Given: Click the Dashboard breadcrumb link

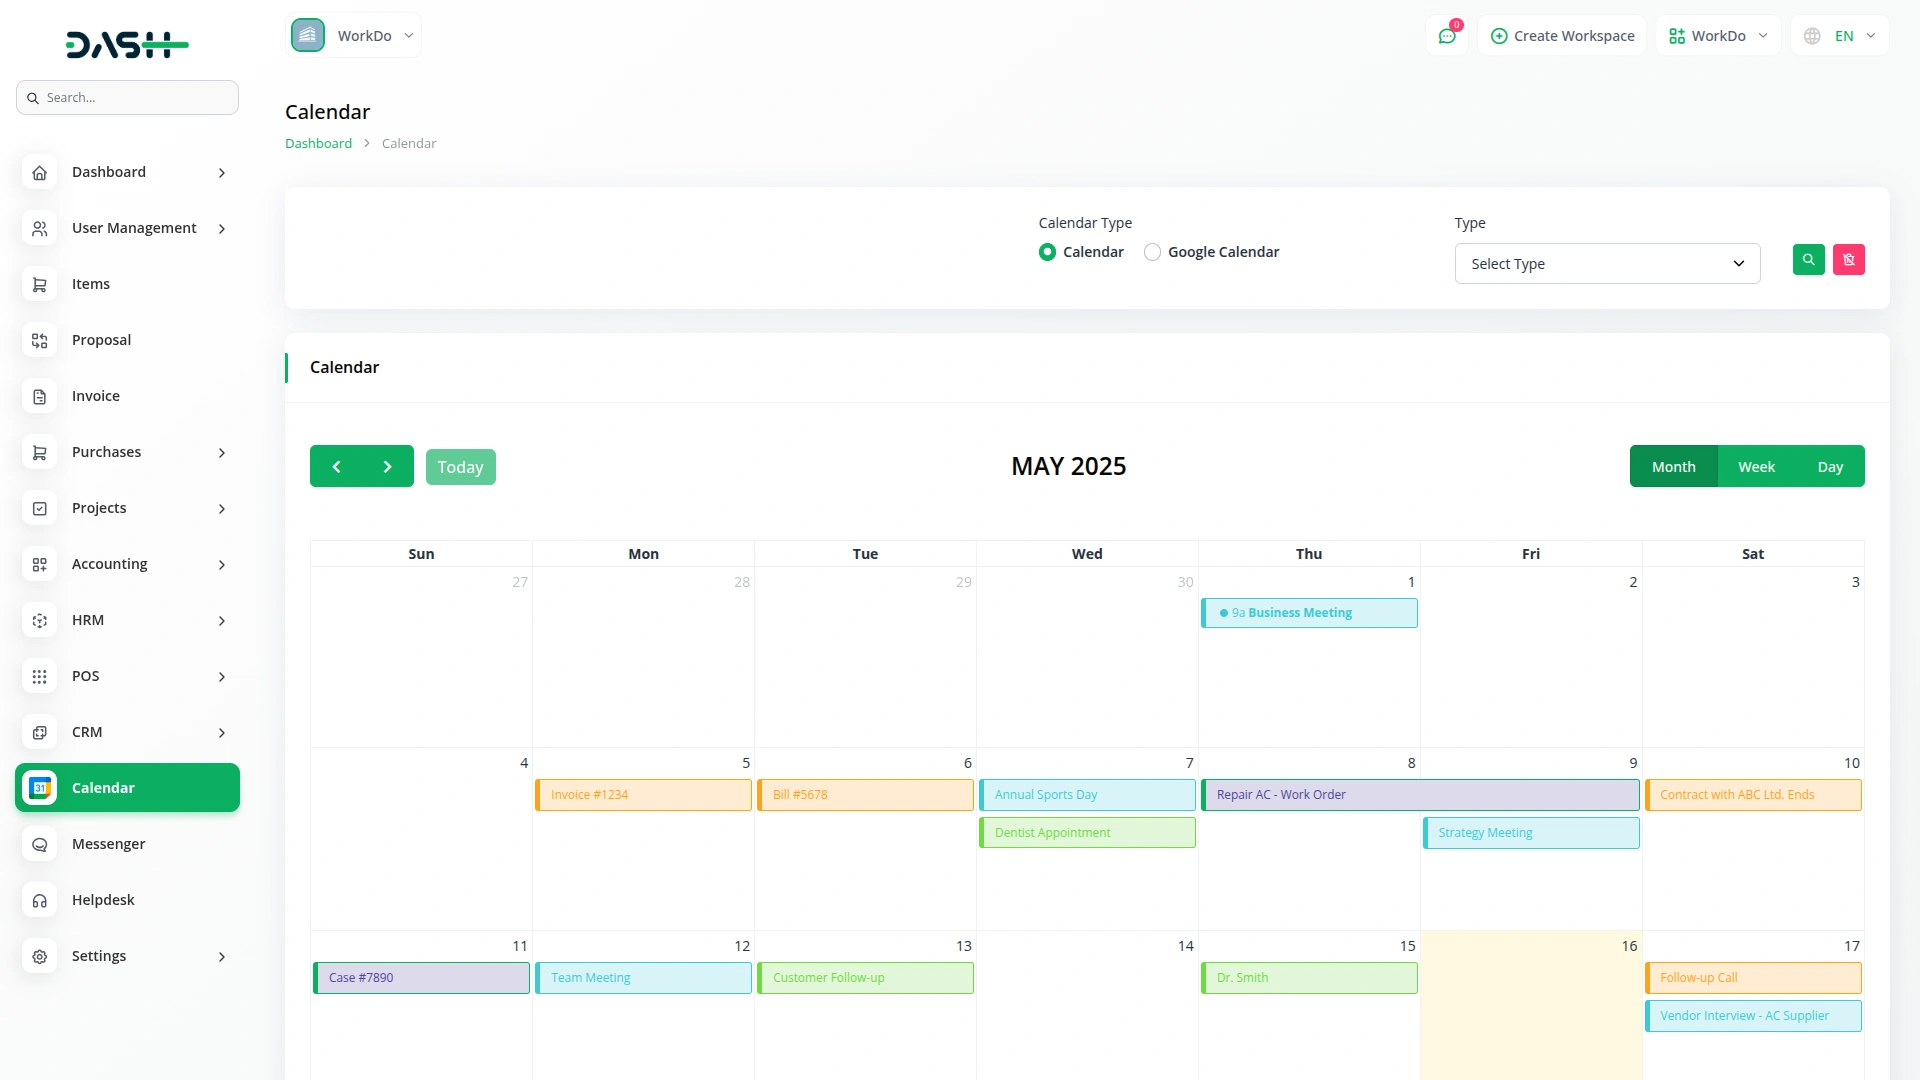Looking at the screenshot, I should tap(317, 143).
